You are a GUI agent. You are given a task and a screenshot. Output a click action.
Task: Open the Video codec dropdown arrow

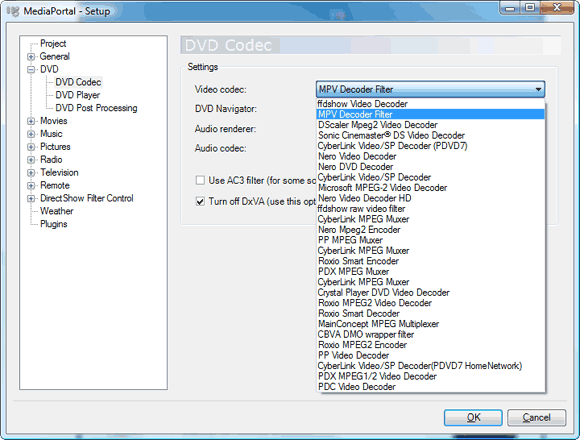(538, 89)
